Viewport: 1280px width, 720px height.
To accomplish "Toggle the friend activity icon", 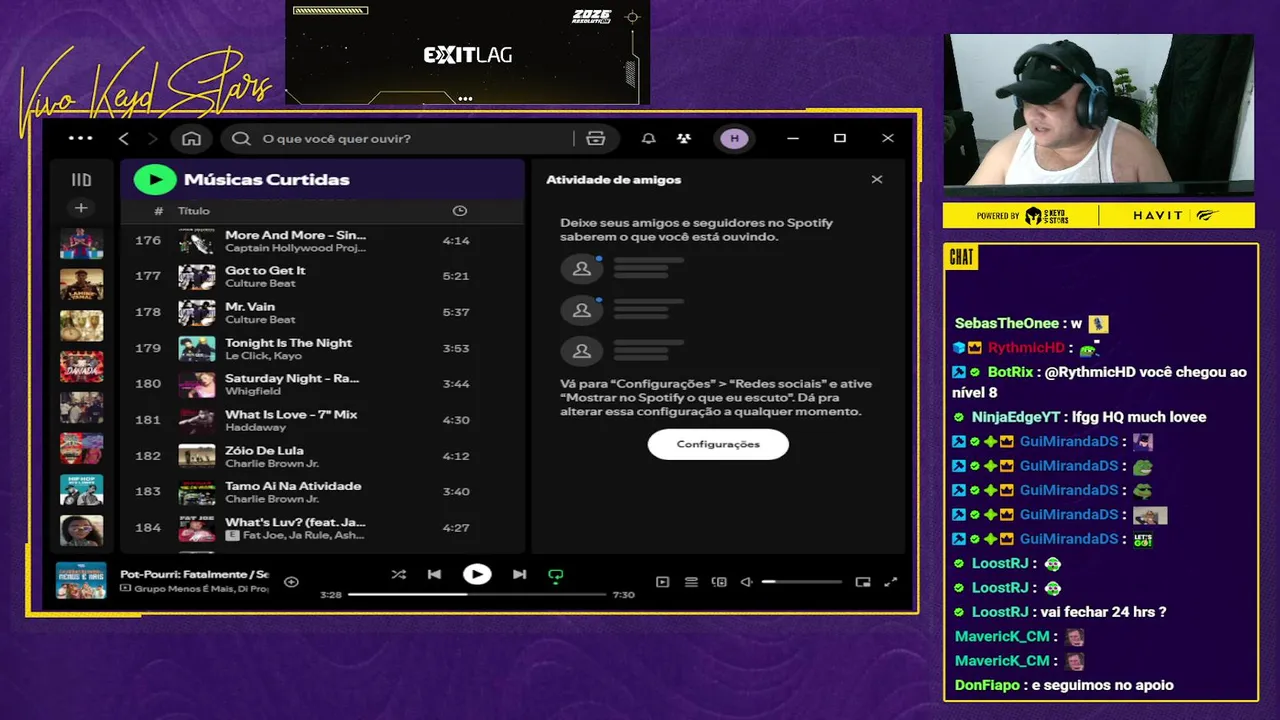I will tap(683, 138).
